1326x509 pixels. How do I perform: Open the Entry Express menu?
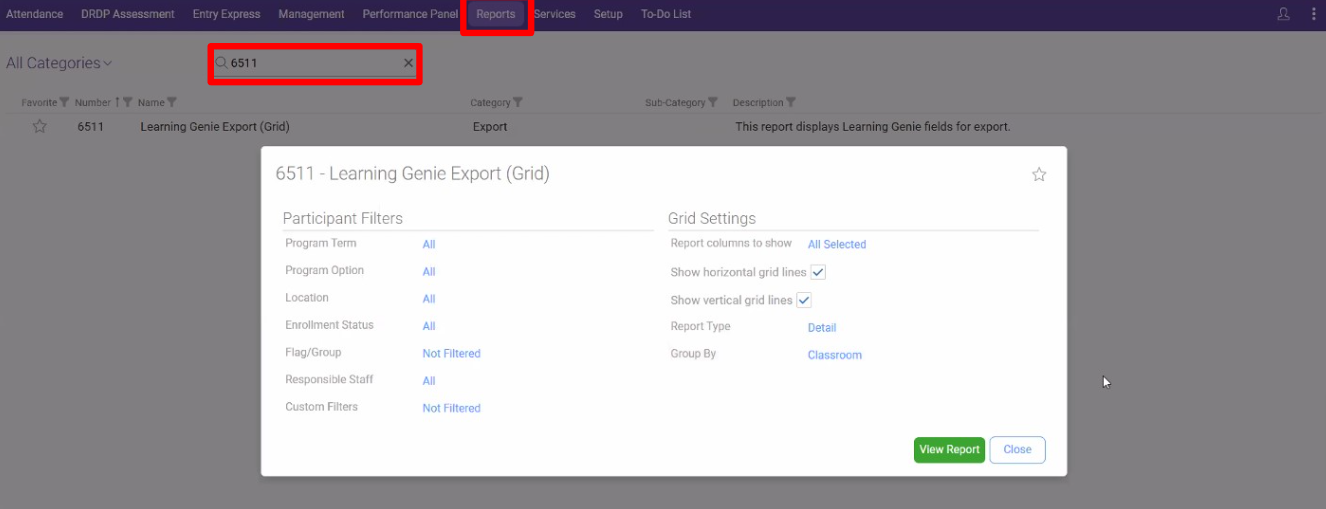coord(226,14)
